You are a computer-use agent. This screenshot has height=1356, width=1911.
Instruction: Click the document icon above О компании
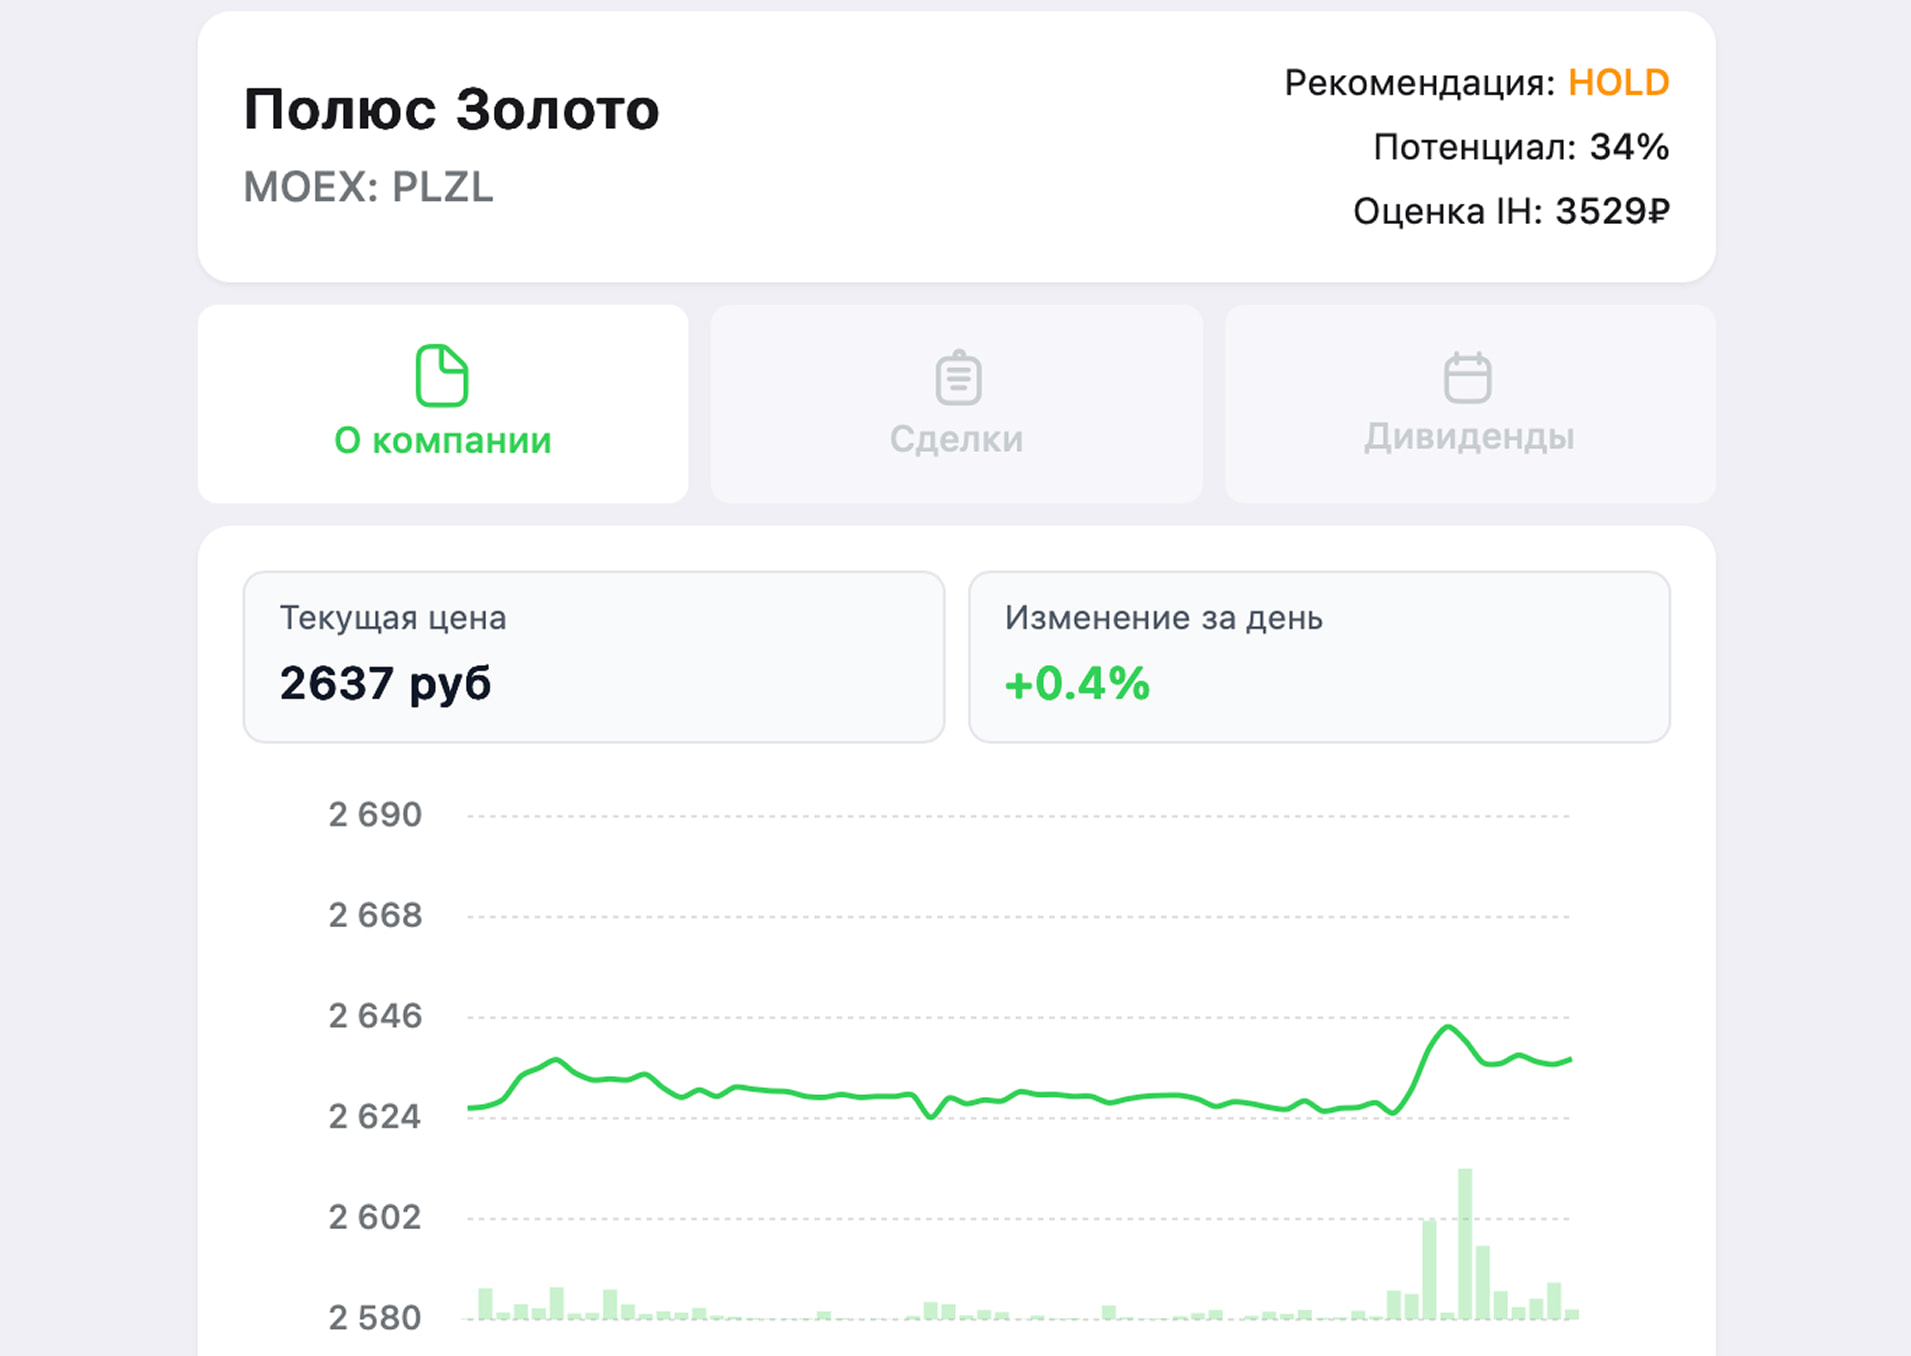[x=442, y=377]
